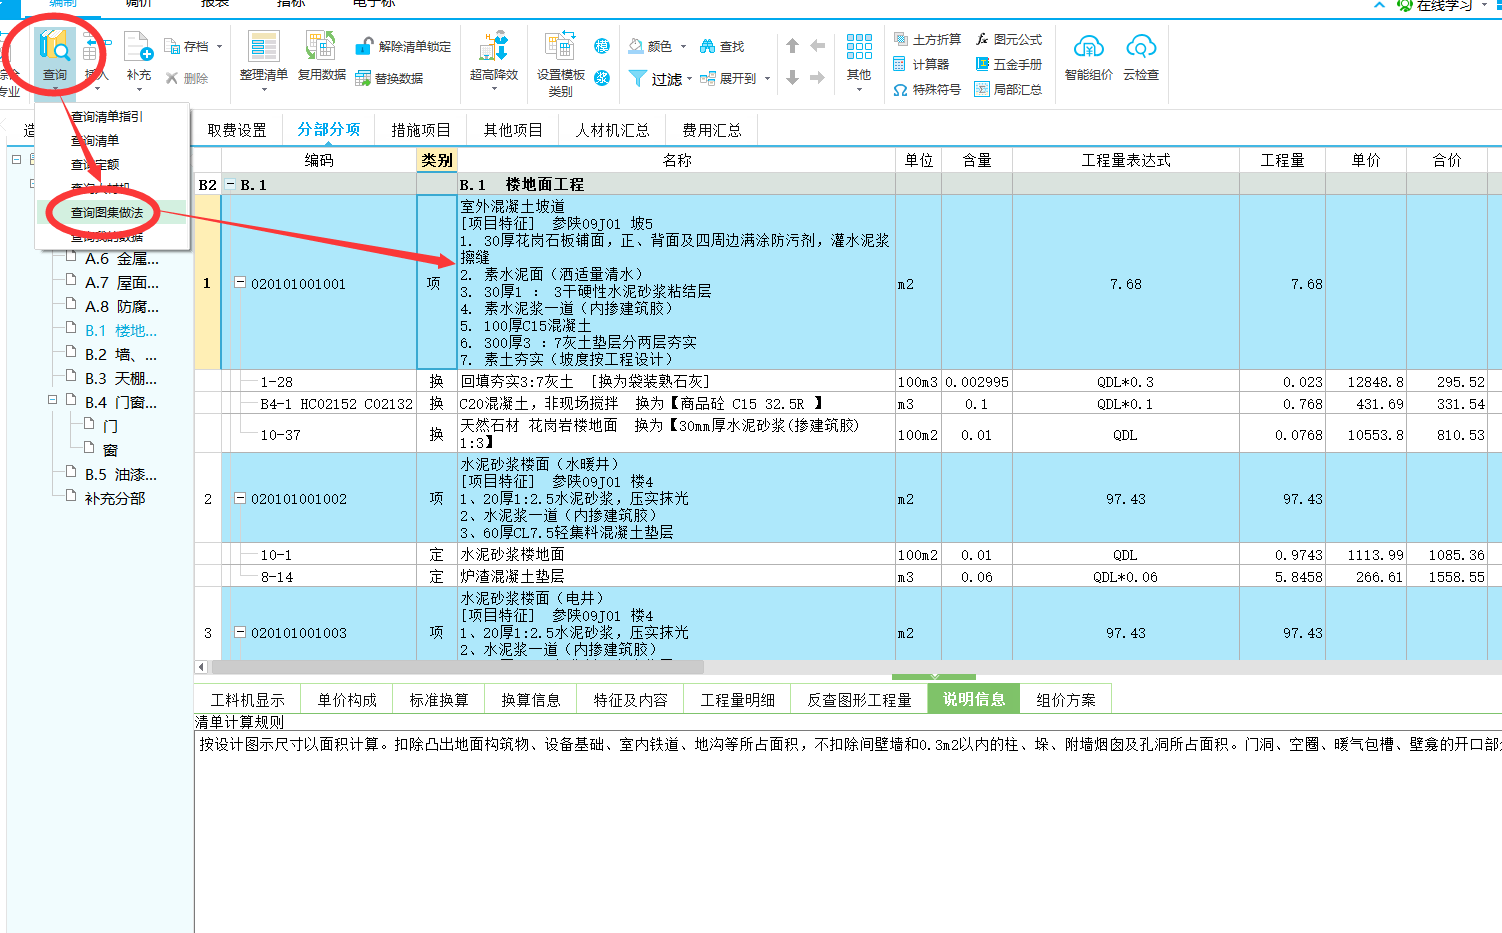1502x933 pixels.
Task: Click the round 浆 icon
Action: (x=602, y=78)
